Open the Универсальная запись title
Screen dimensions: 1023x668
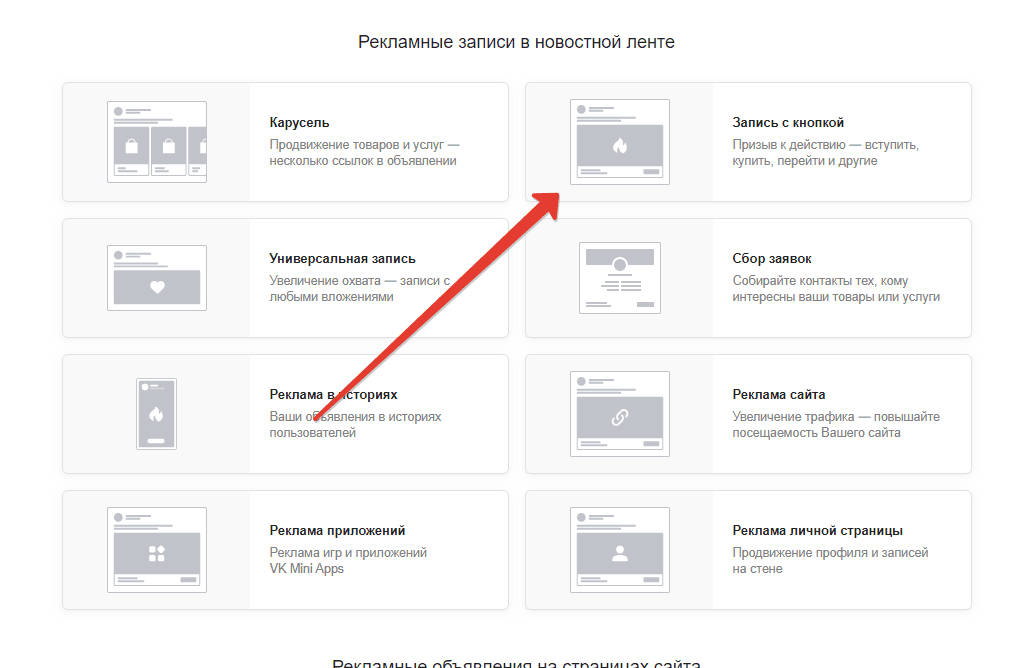click(343, 258)
